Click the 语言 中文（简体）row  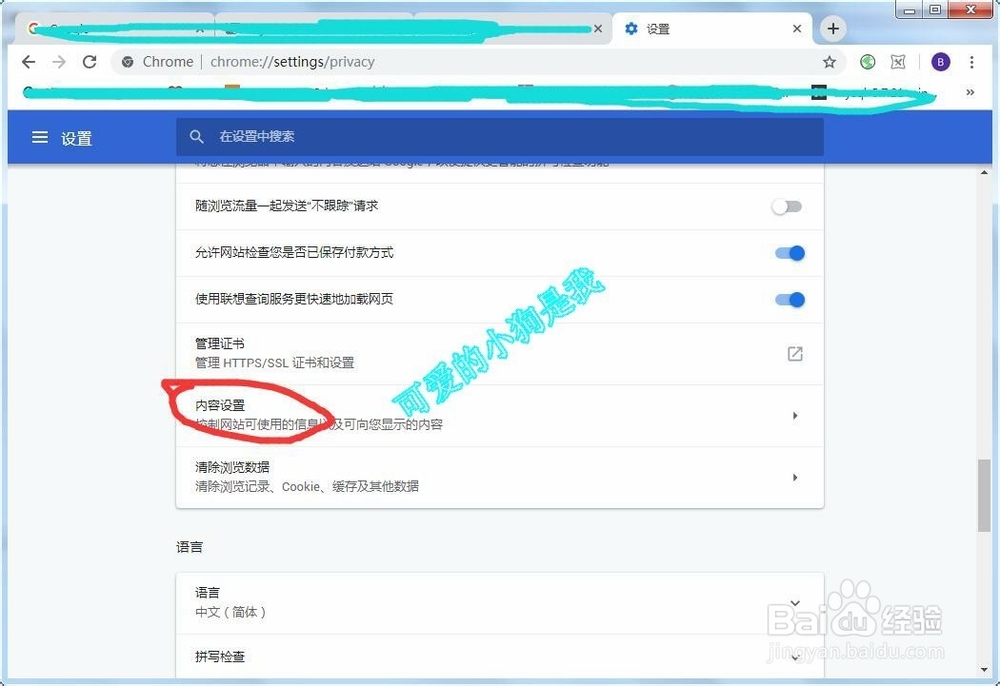pos(499,603)
